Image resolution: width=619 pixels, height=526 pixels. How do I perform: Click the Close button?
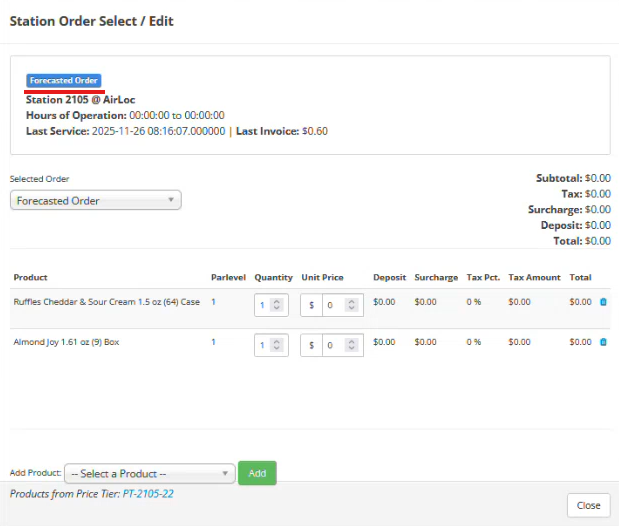(x=588, y=505)
